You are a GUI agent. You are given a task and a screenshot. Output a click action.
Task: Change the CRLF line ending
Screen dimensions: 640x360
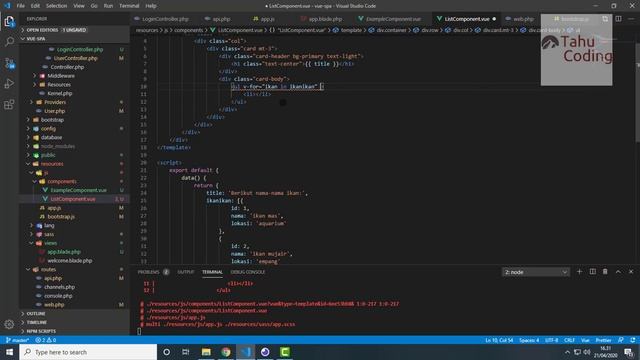[569, 340]
